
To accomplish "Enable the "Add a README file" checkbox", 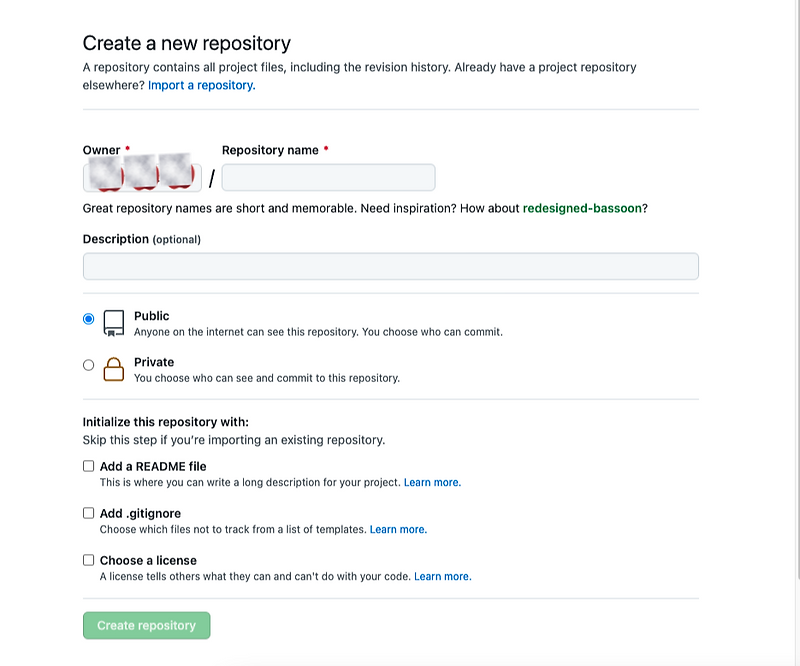I will [x=89, y=465].
